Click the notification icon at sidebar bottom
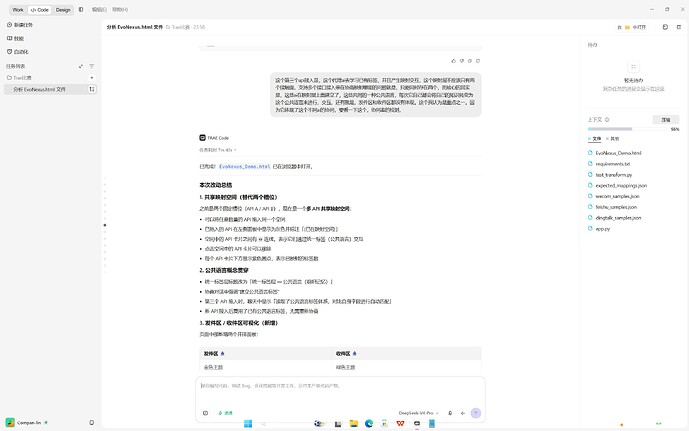The height and width of the screenshot is (431, 689). [x=91, y=423]
